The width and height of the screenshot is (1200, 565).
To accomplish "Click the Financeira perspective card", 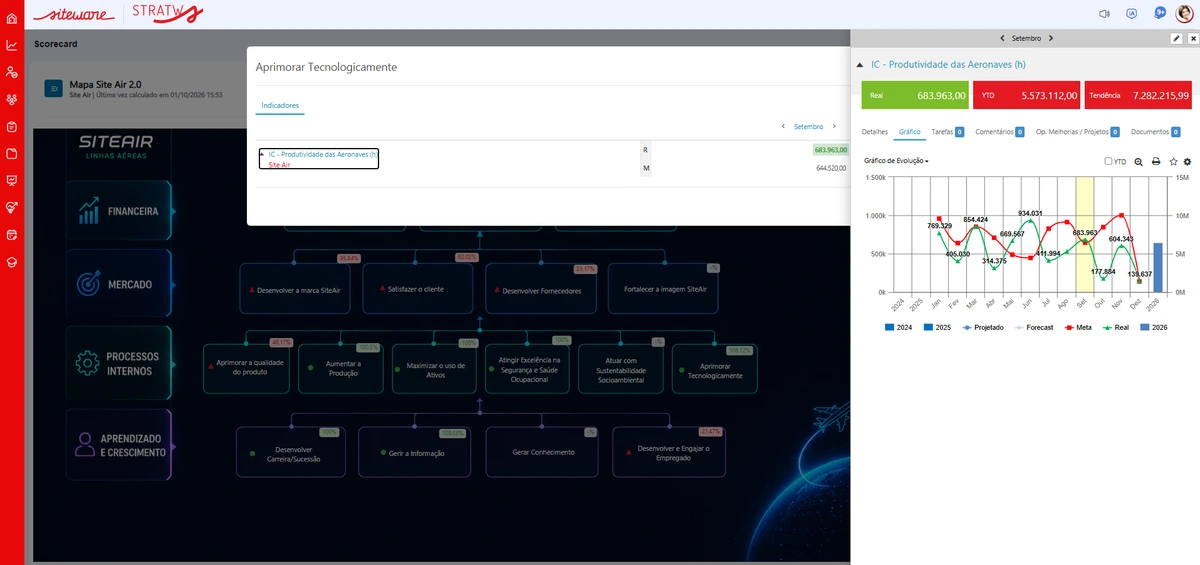I will coord(119,211).
